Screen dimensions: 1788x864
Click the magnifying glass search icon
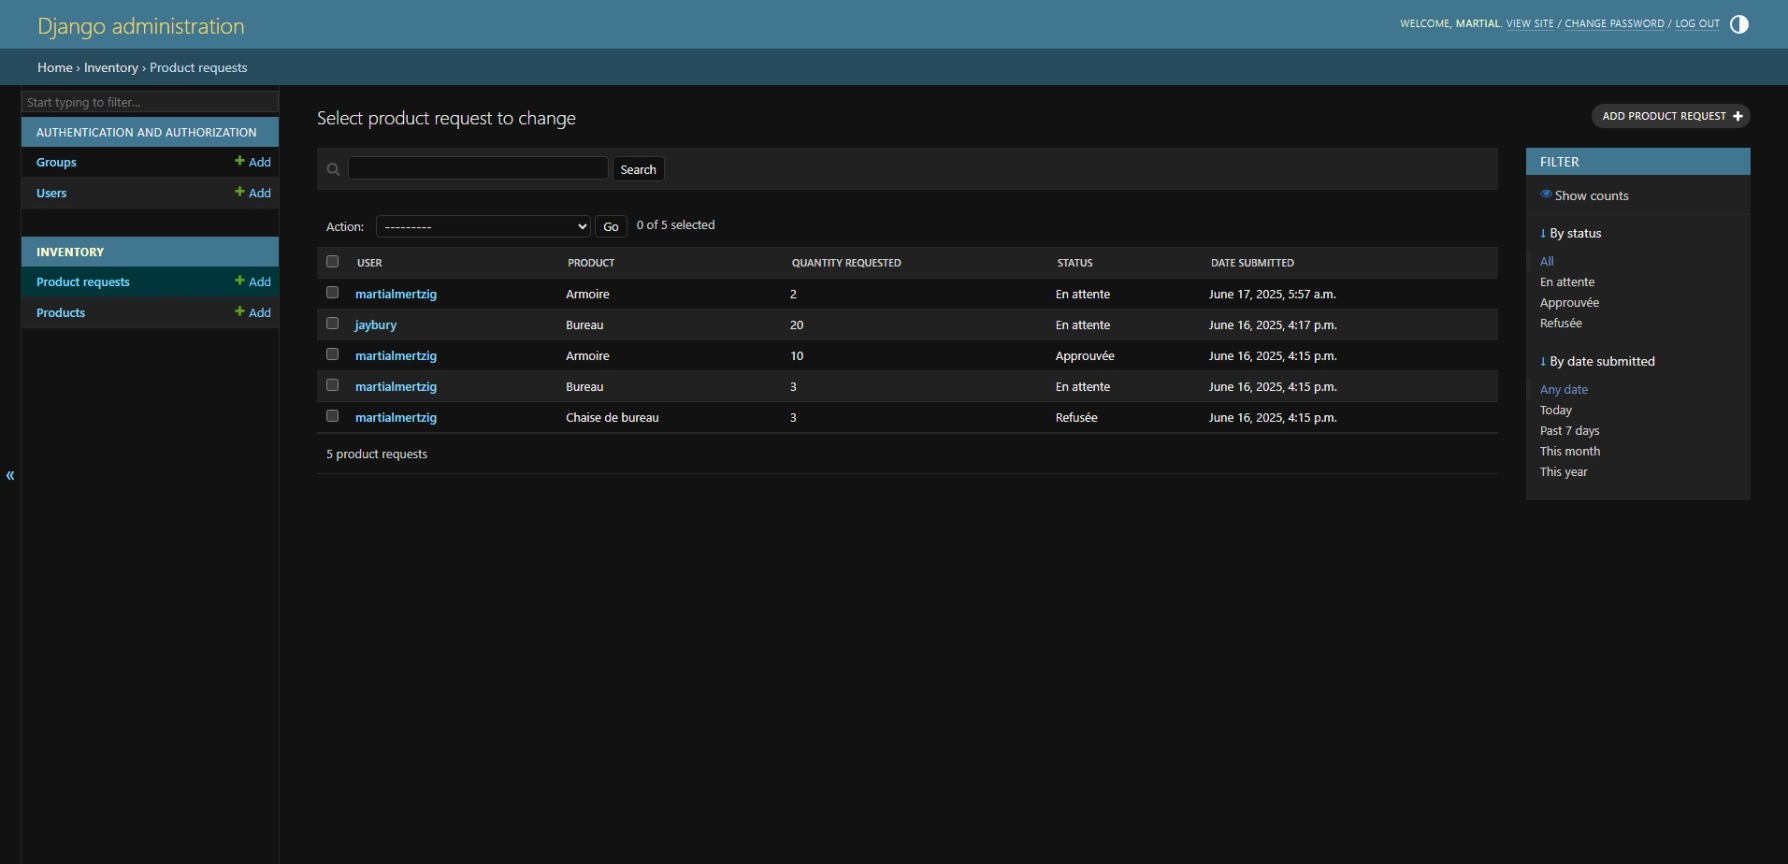[x=333, y=170]
